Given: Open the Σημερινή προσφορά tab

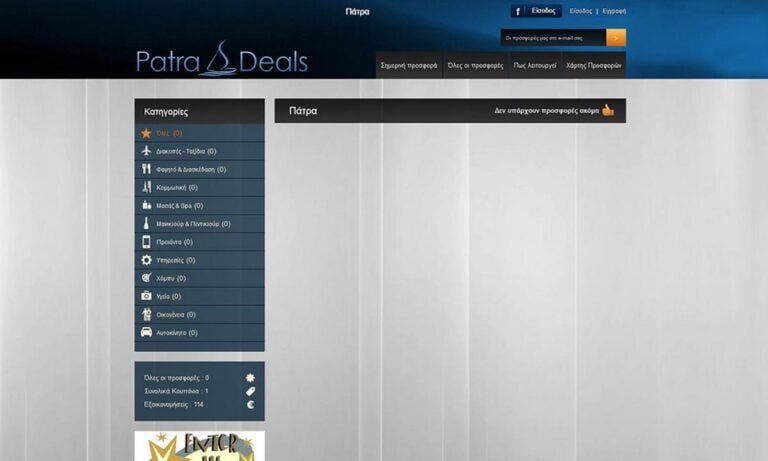Looking at the screenshot, I should pos(409,65).
